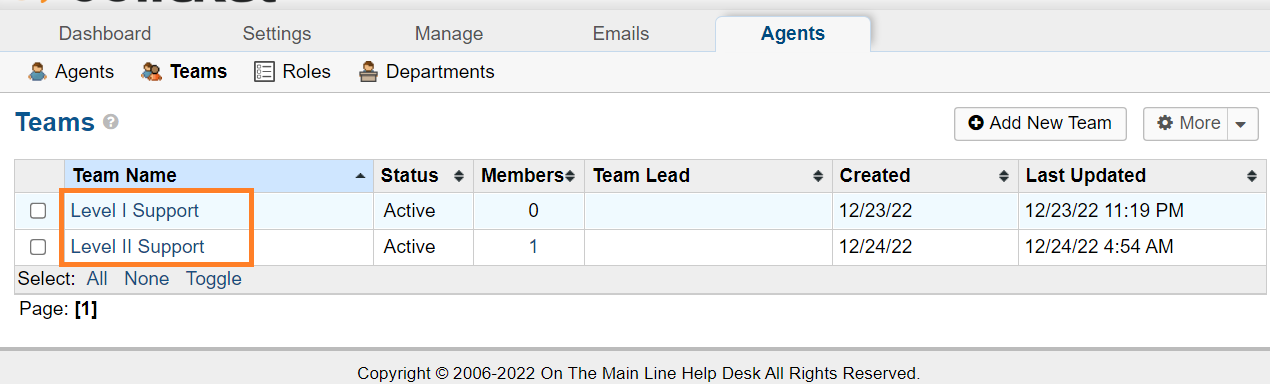The image size is (1270, 384).
Task: Click the Departments icon
Action: (x=368, y=72)
